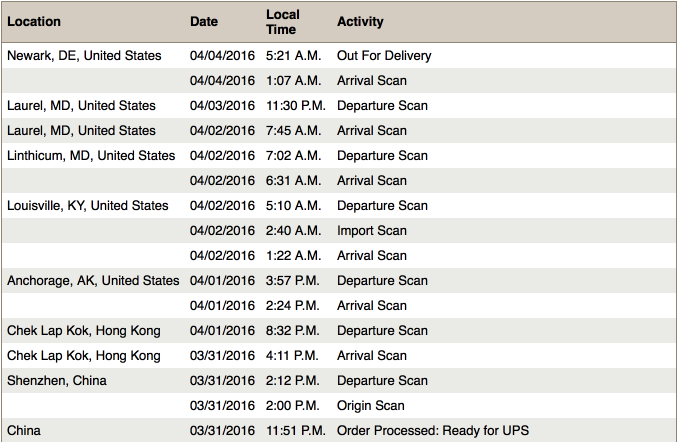The image size is (677, 442).
Task: Click the 7:45 A.M. Laurel arrival time
Action: coord(294,131)
